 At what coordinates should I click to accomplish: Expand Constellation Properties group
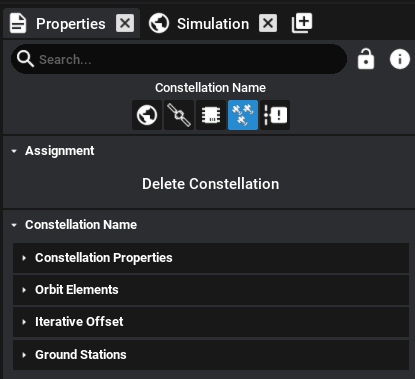[x=211, y=258]
